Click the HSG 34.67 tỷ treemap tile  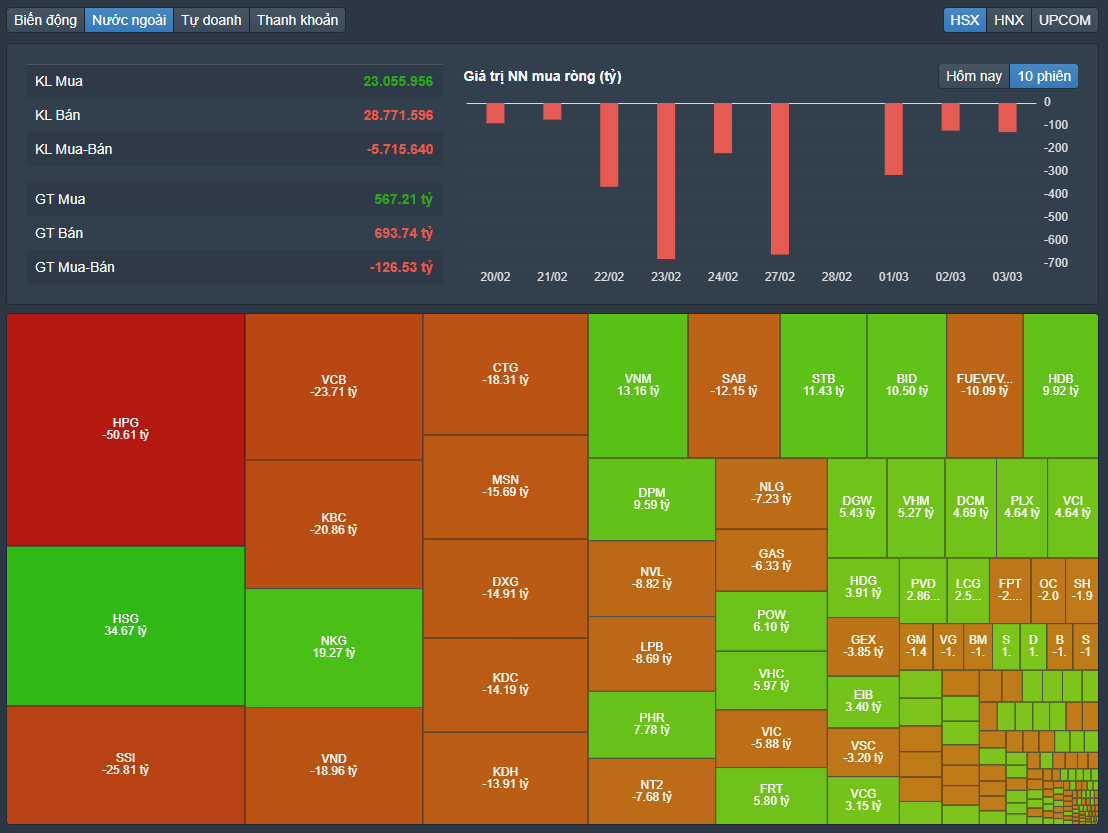126,625
